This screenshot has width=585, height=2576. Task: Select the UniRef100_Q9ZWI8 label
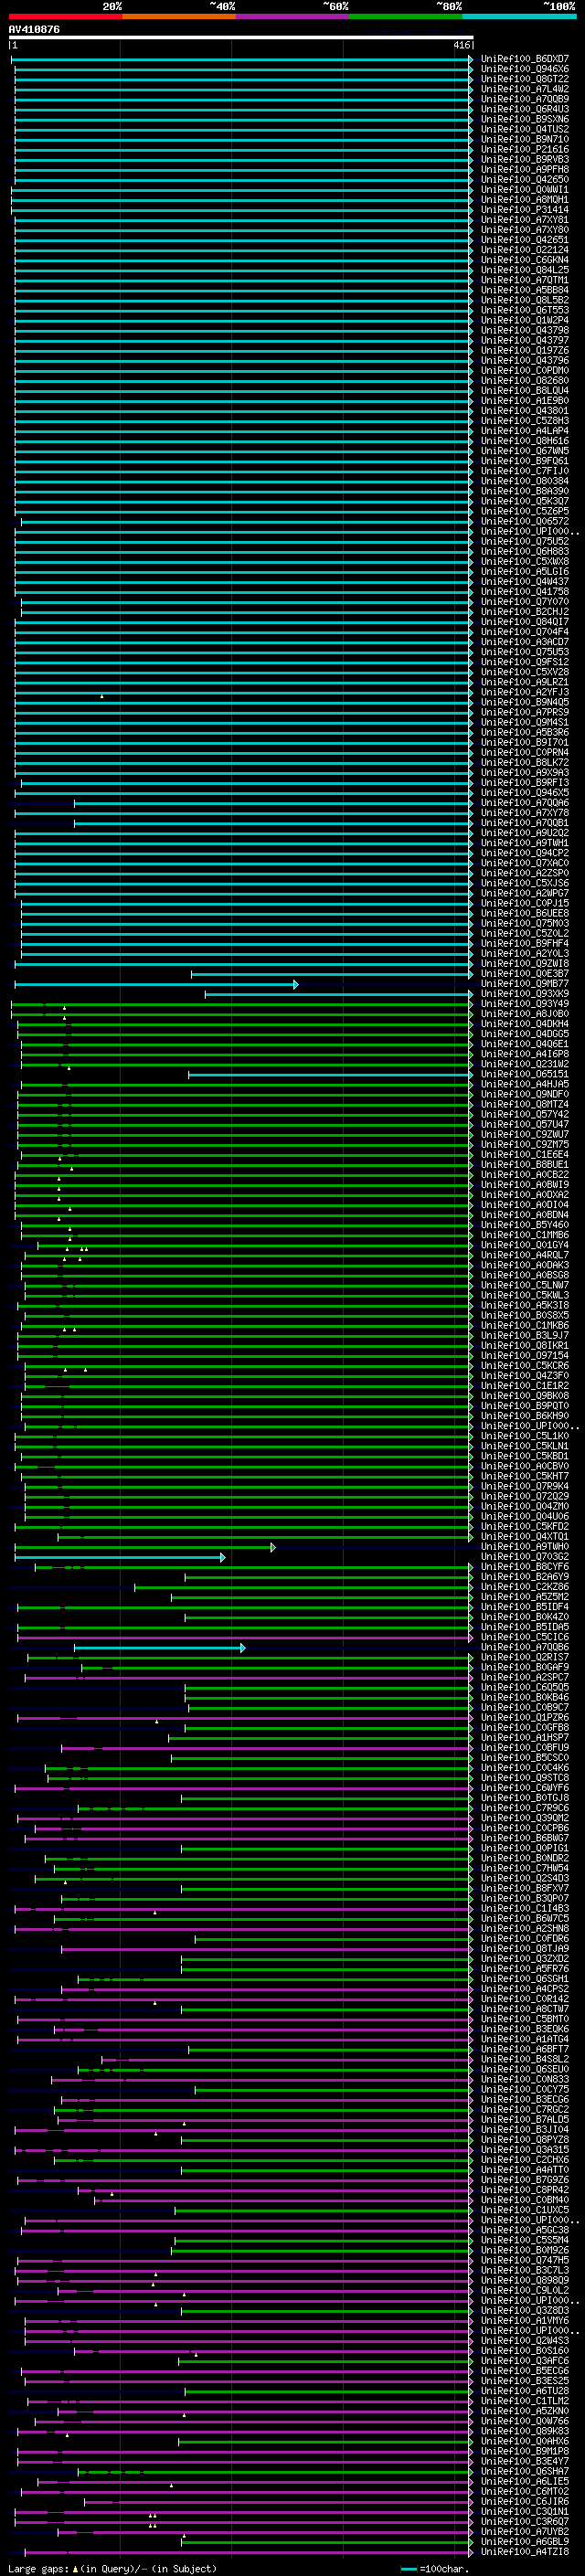click(x=525, y=963)
